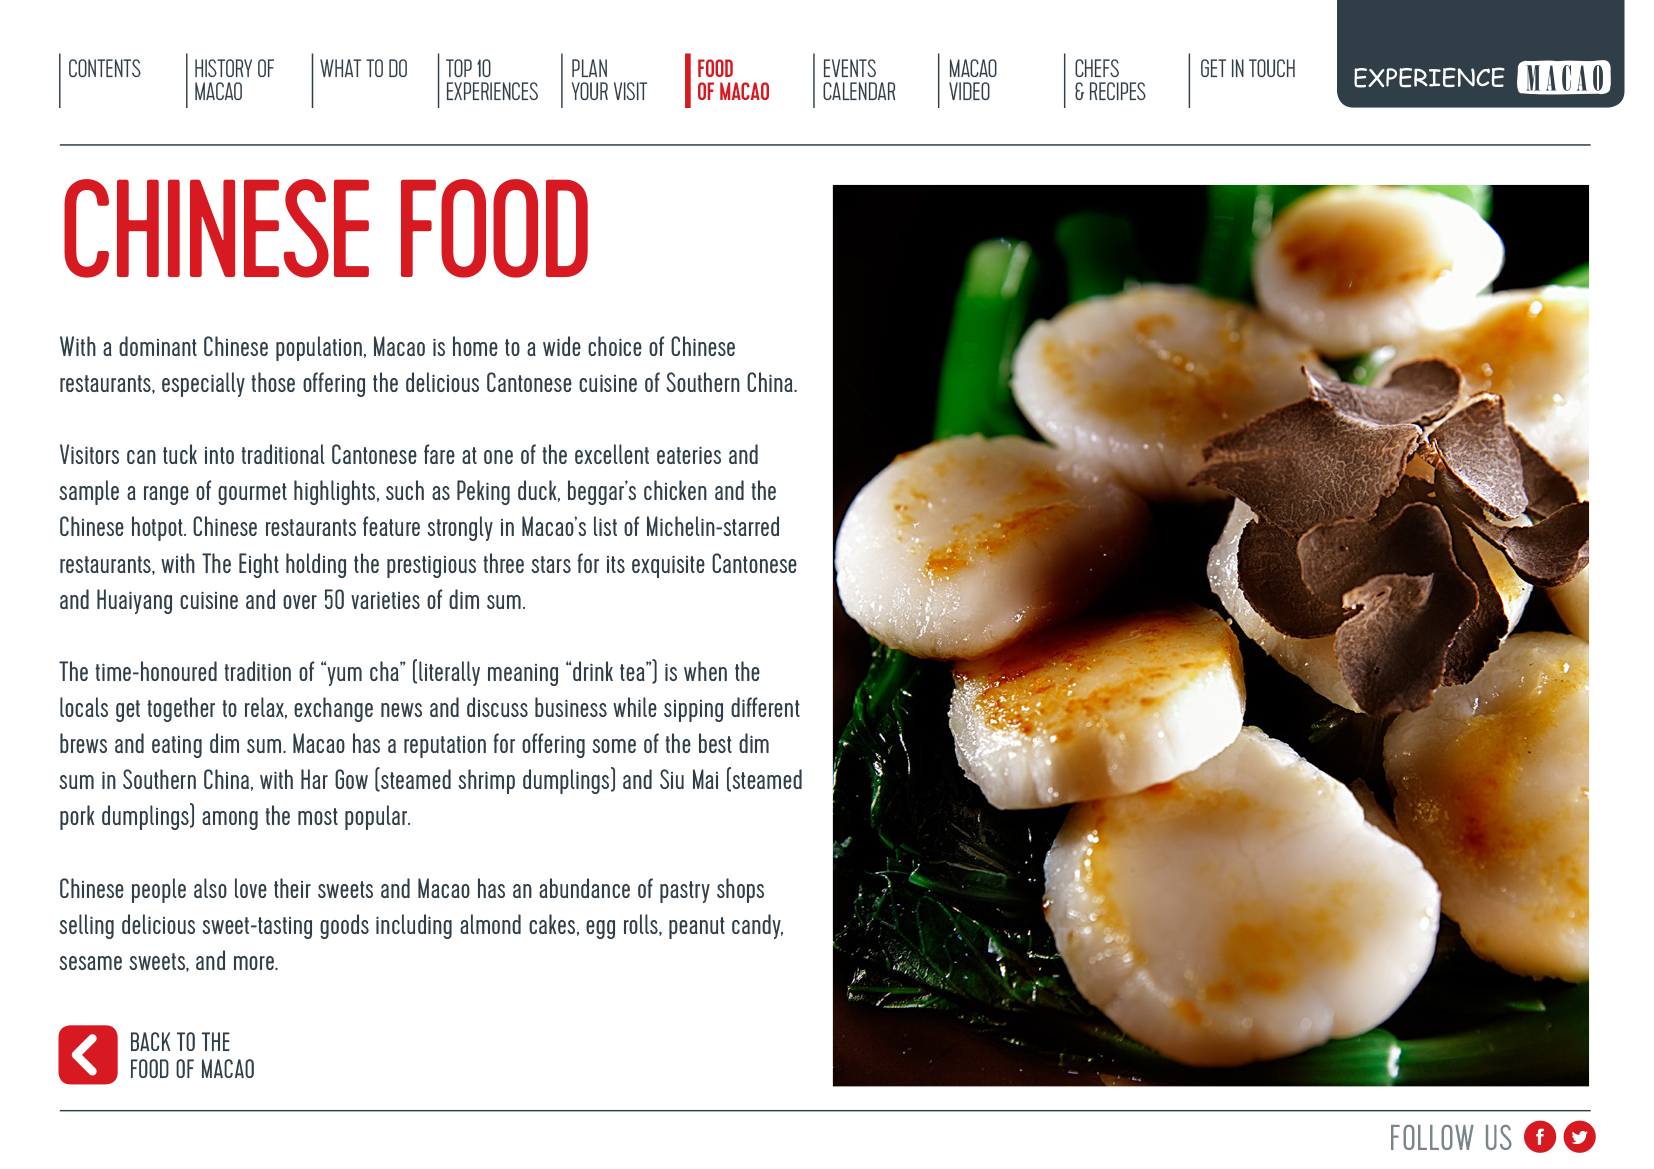The height and width of the screenshot is (1169, 1654).
Task: Go to Macao Video page
Action: (973, 80)
